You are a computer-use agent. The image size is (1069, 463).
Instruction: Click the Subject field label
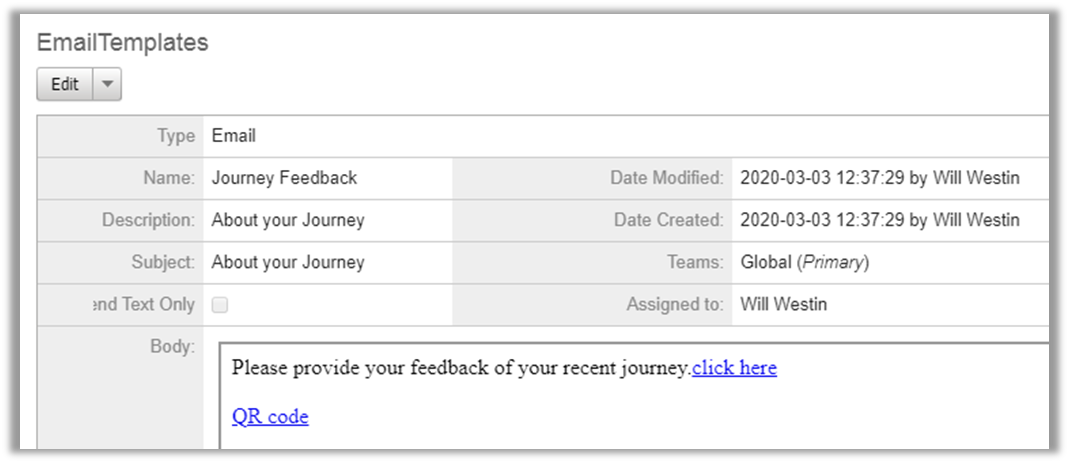point(163,263)
